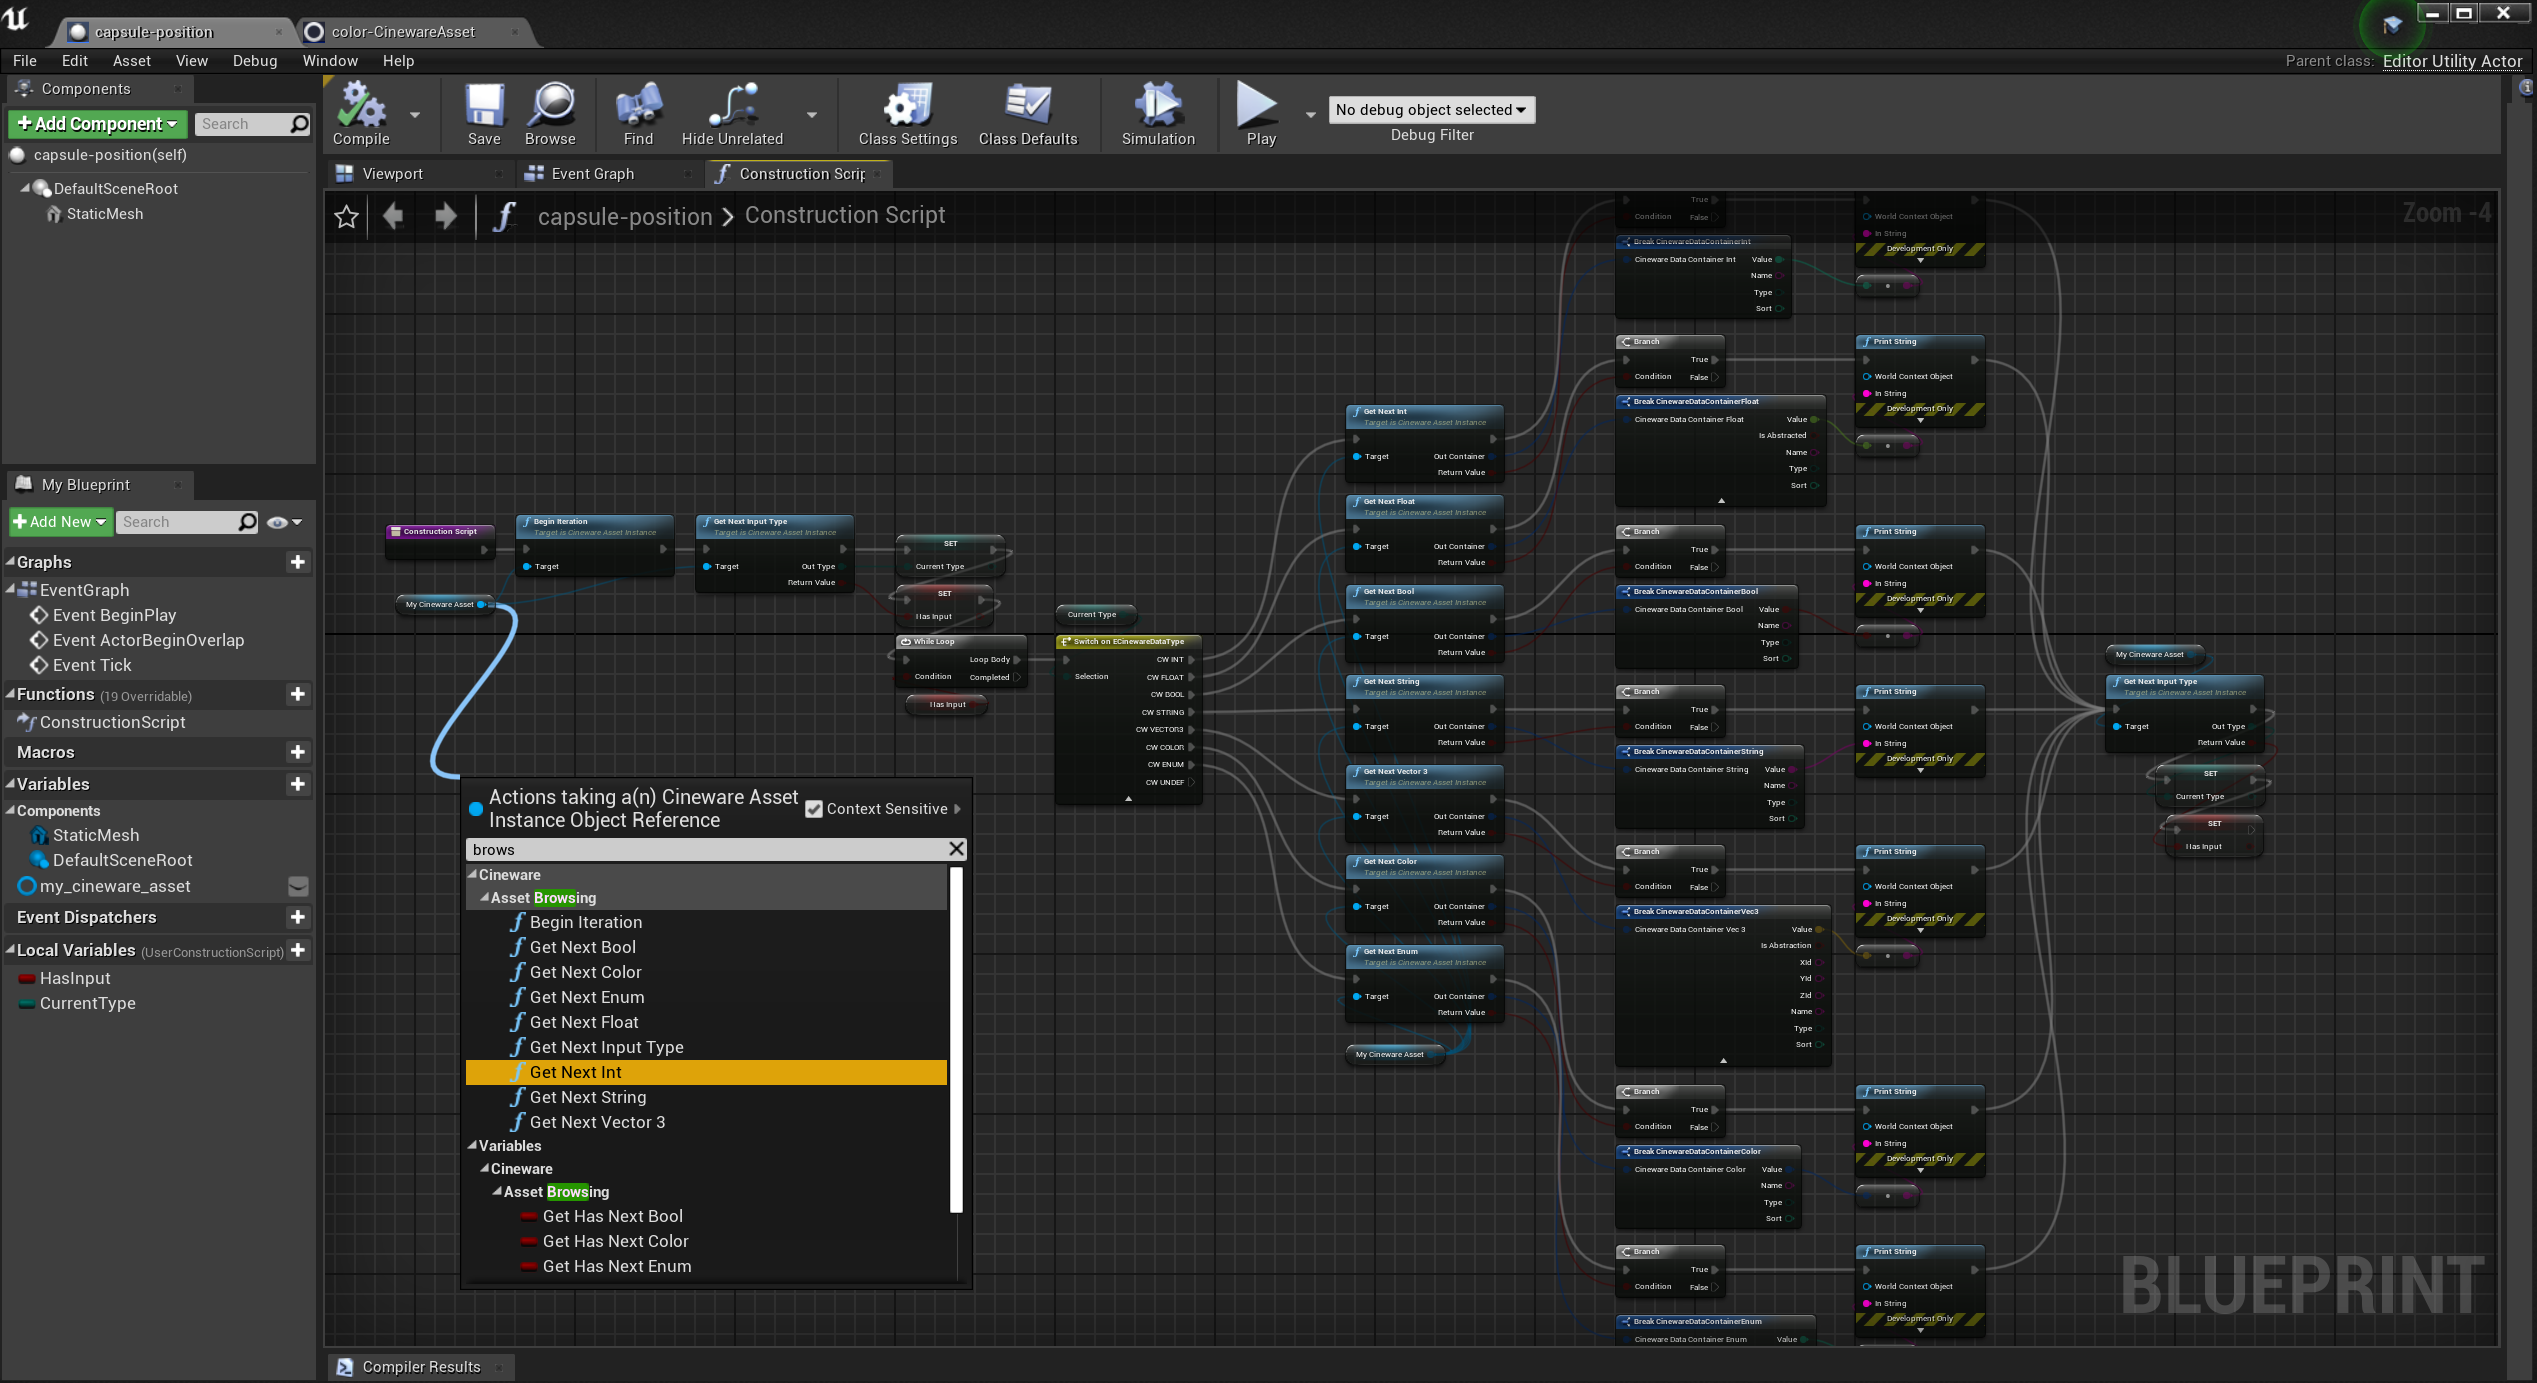Choose Get Has Next Color variable action
Image resolution: width=2537 pixels, height=1383 pixels.
[706, 1241]
